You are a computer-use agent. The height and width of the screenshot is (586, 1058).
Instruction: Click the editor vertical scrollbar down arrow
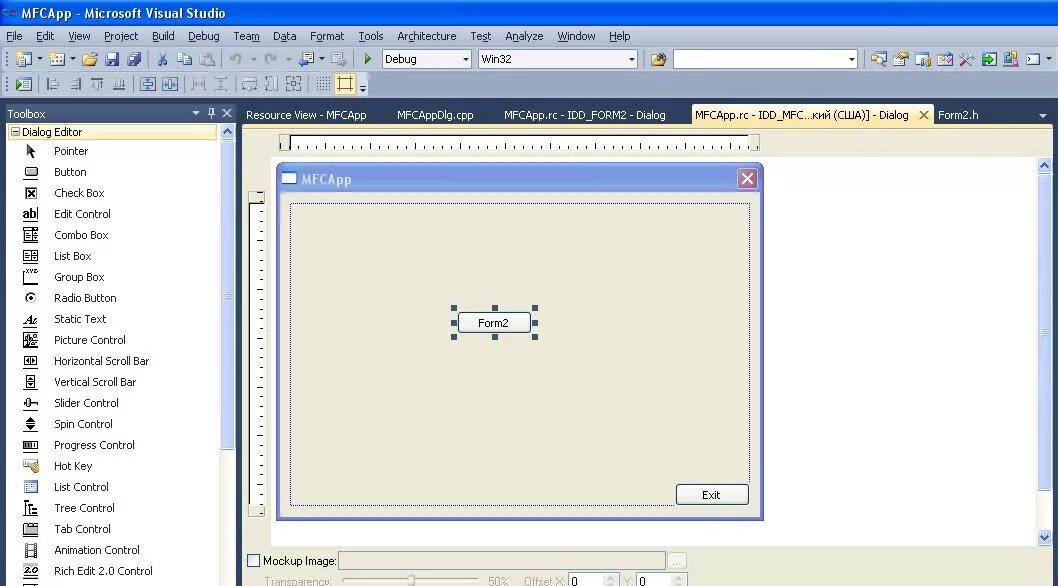1045,537
